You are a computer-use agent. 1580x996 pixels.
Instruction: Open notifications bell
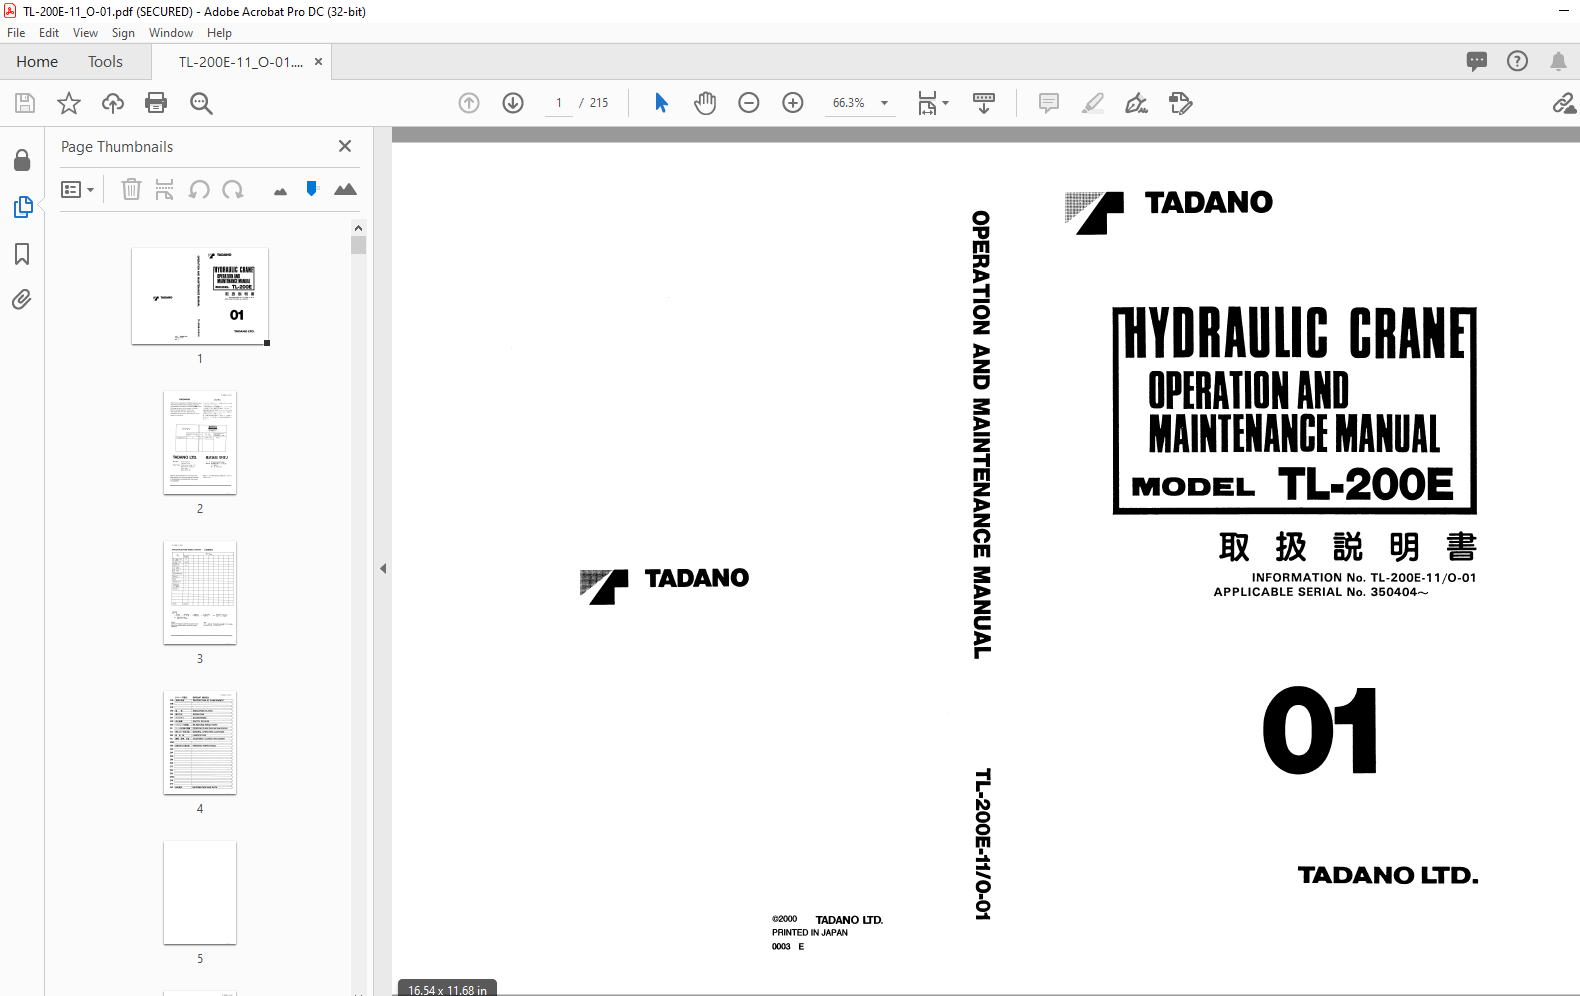1558,61
